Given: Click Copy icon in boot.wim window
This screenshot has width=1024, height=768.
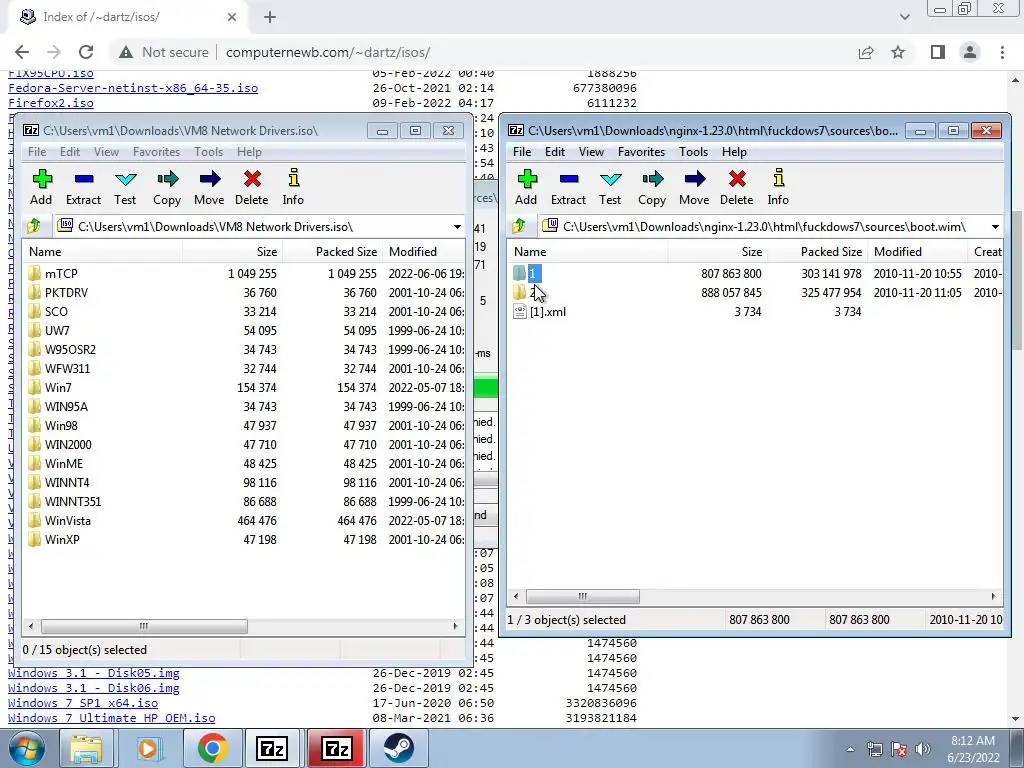Looking at the screenshot, I should 652,179.
